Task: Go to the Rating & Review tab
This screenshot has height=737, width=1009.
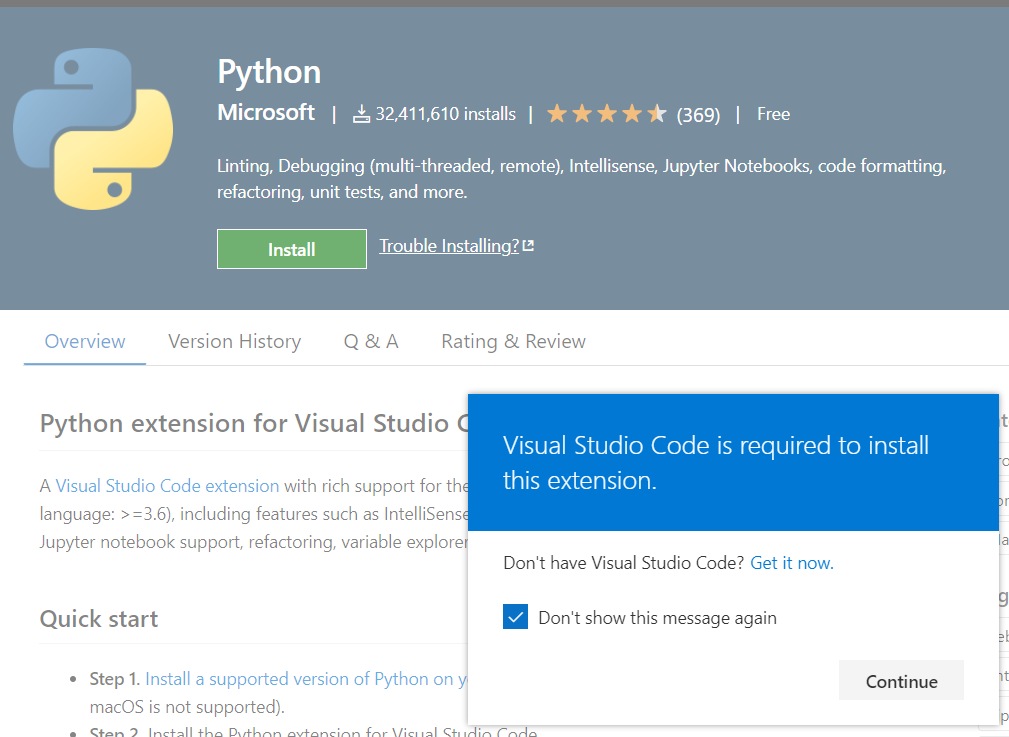Action: (x=513, y=341)
